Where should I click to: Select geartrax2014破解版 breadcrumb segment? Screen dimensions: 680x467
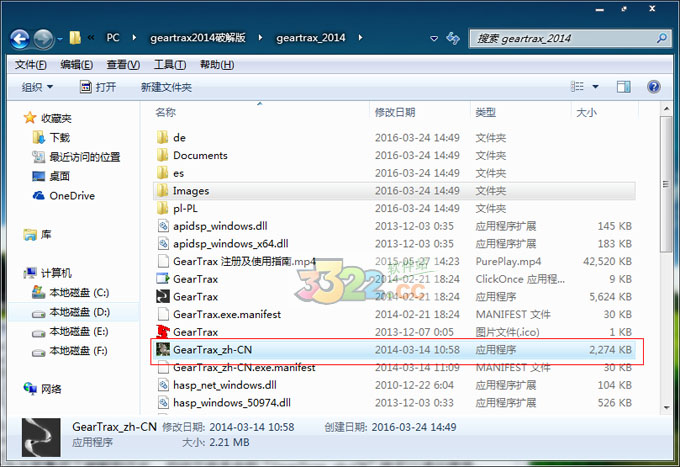click(198, 38)
